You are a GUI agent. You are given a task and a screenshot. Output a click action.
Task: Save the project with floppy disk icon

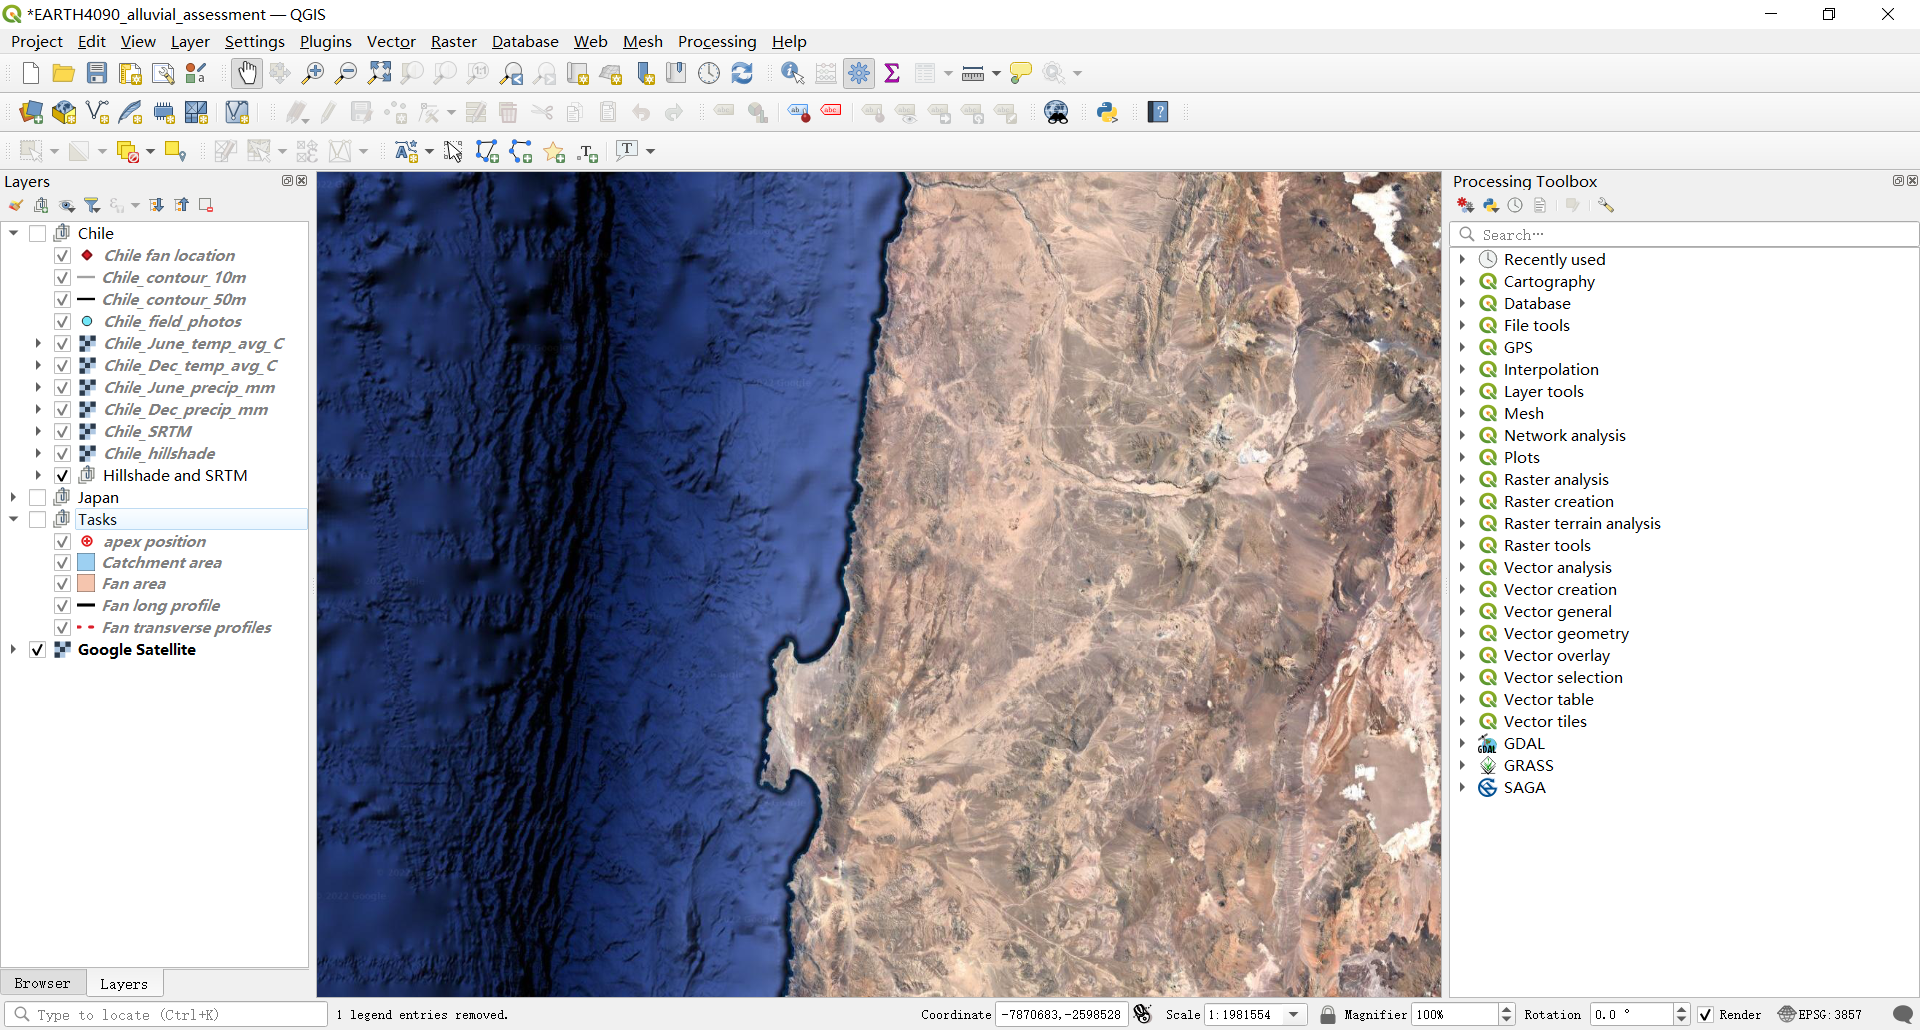97,73
